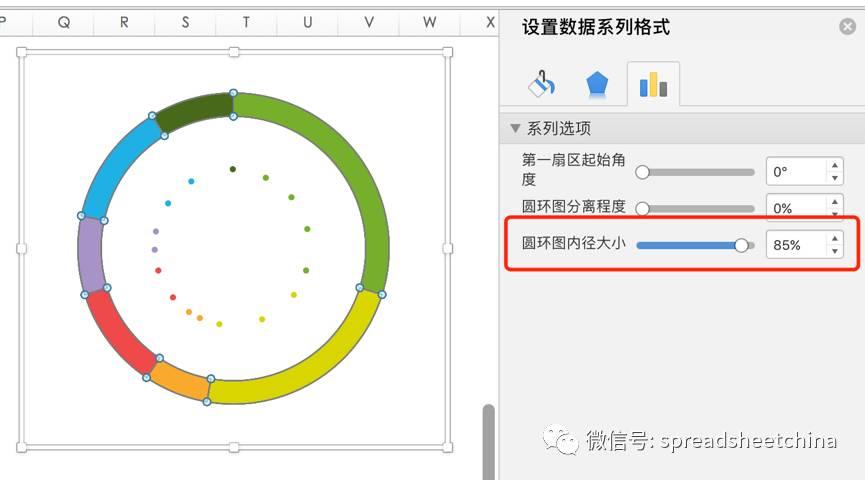Click the vertical scrollbar of the sheet
865x480 pixels.
coord(488,441)
